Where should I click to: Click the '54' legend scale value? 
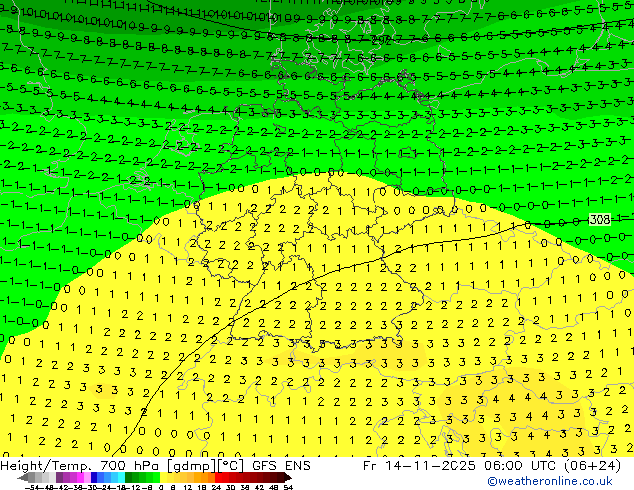(288, 487)
